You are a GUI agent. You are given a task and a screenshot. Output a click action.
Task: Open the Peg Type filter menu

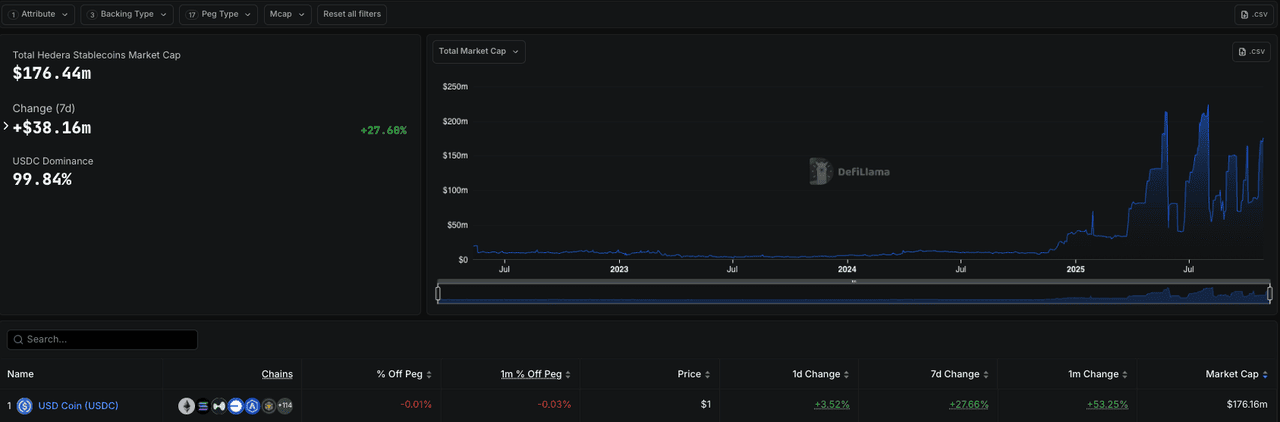(x=219, y=14)
